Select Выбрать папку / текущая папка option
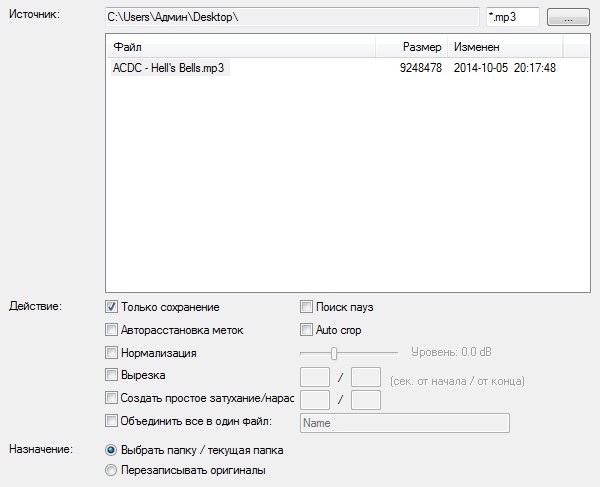This screenshot has height=487, width=600. click(x=111, y=450)
